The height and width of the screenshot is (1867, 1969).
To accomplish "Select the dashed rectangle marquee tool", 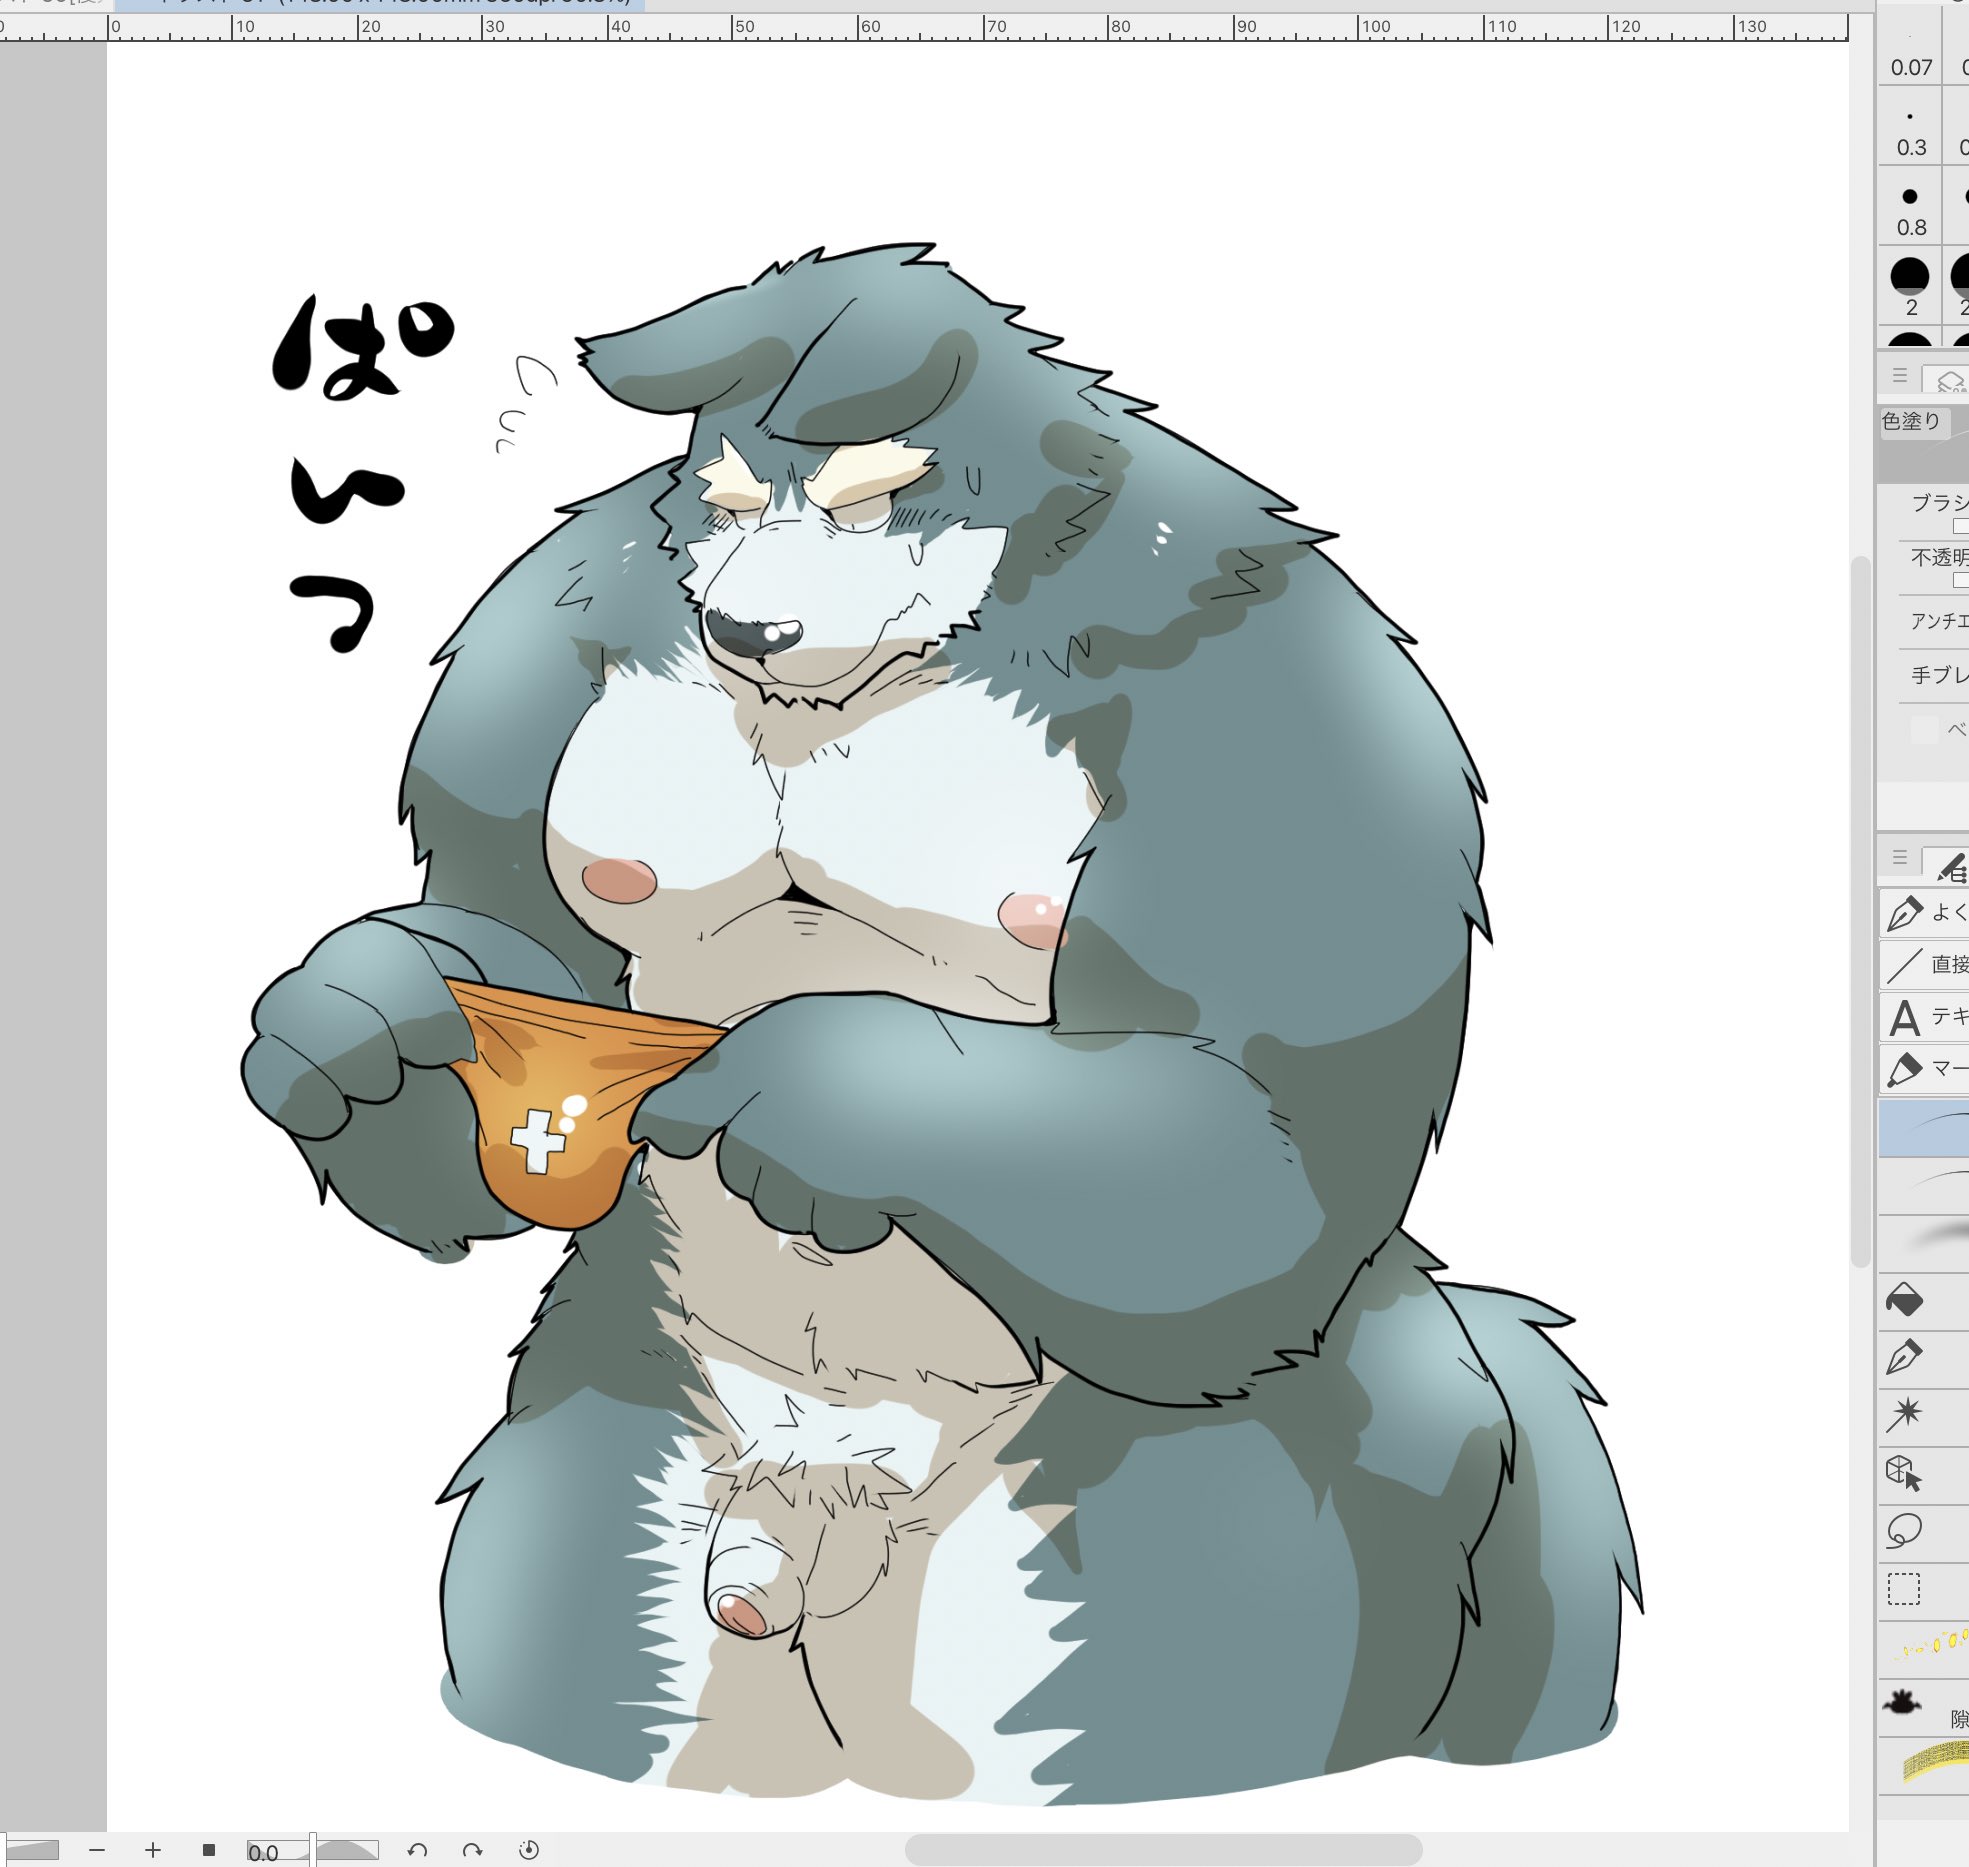I will (1904, 1589).
